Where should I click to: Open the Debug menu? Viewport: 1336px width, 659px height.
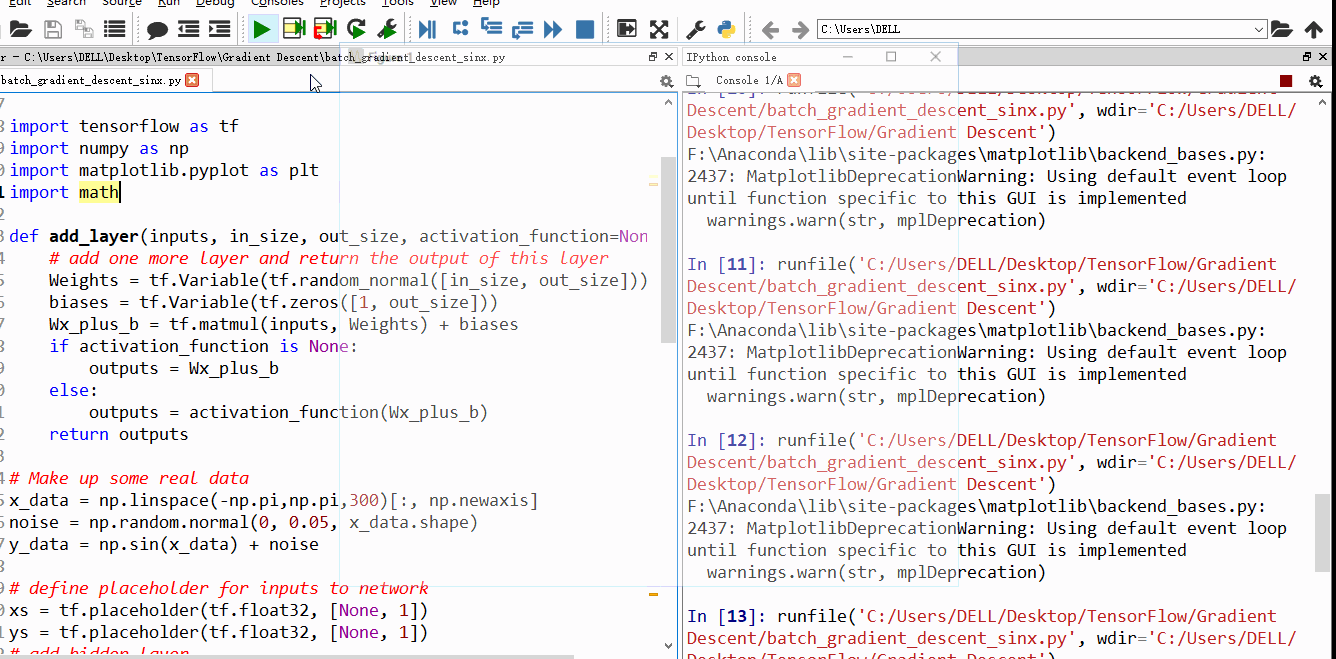(x=215, y=4)
